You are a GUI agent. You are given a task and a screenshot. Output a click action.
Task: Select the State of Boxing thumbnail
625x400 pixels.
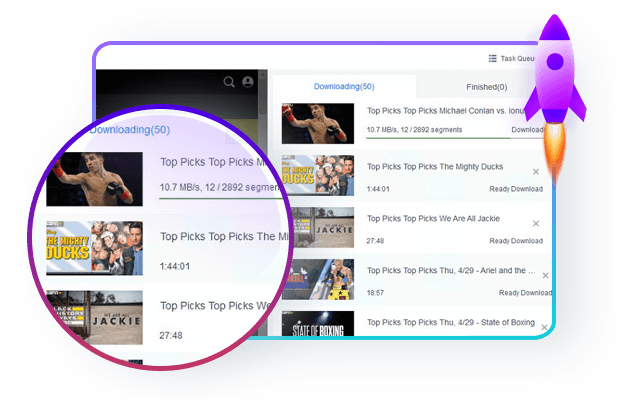click(318, 324)
